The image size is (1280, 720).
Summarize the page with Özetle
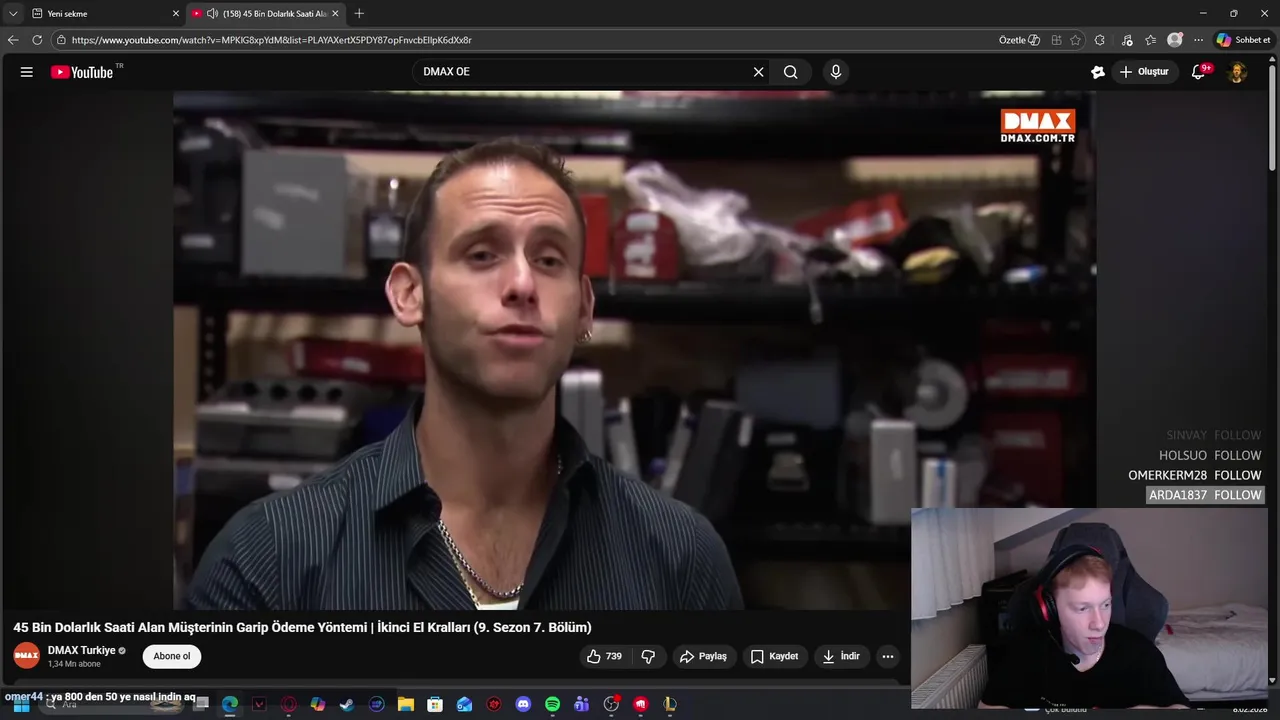coord(1019,40)
